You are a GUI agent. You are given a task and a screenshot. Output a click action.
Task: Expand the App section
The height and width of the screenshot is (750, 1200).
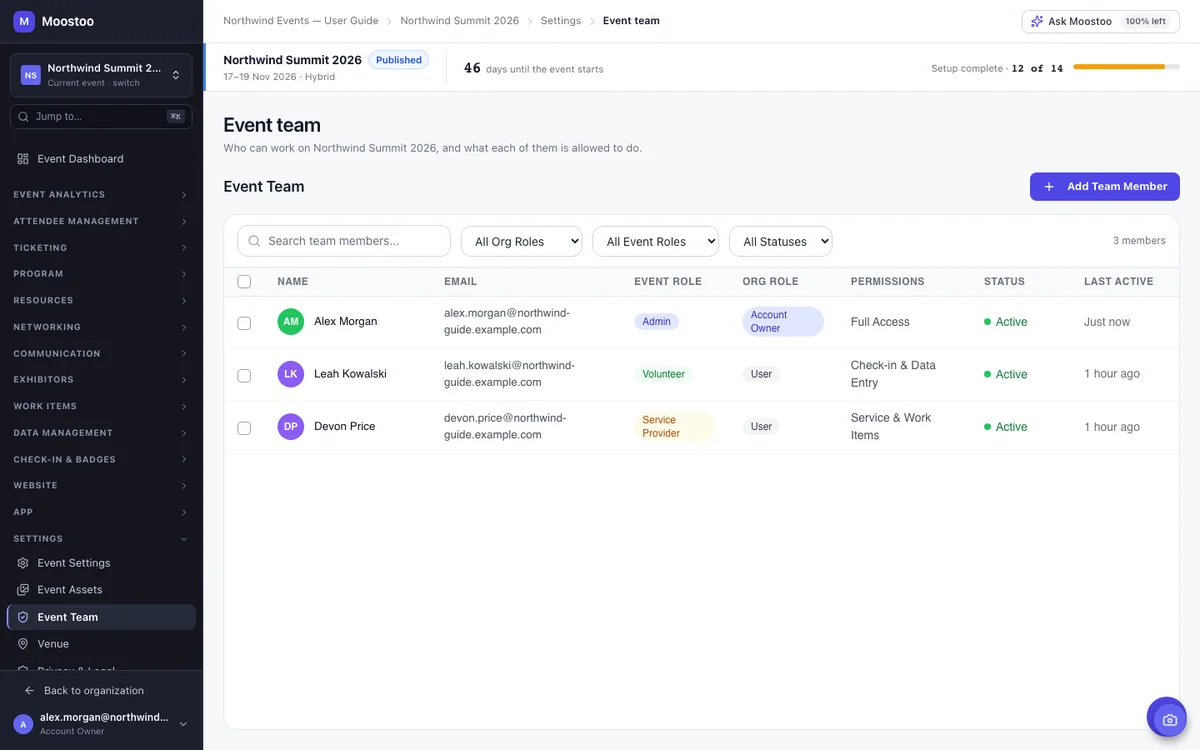(x=101, y=512)
